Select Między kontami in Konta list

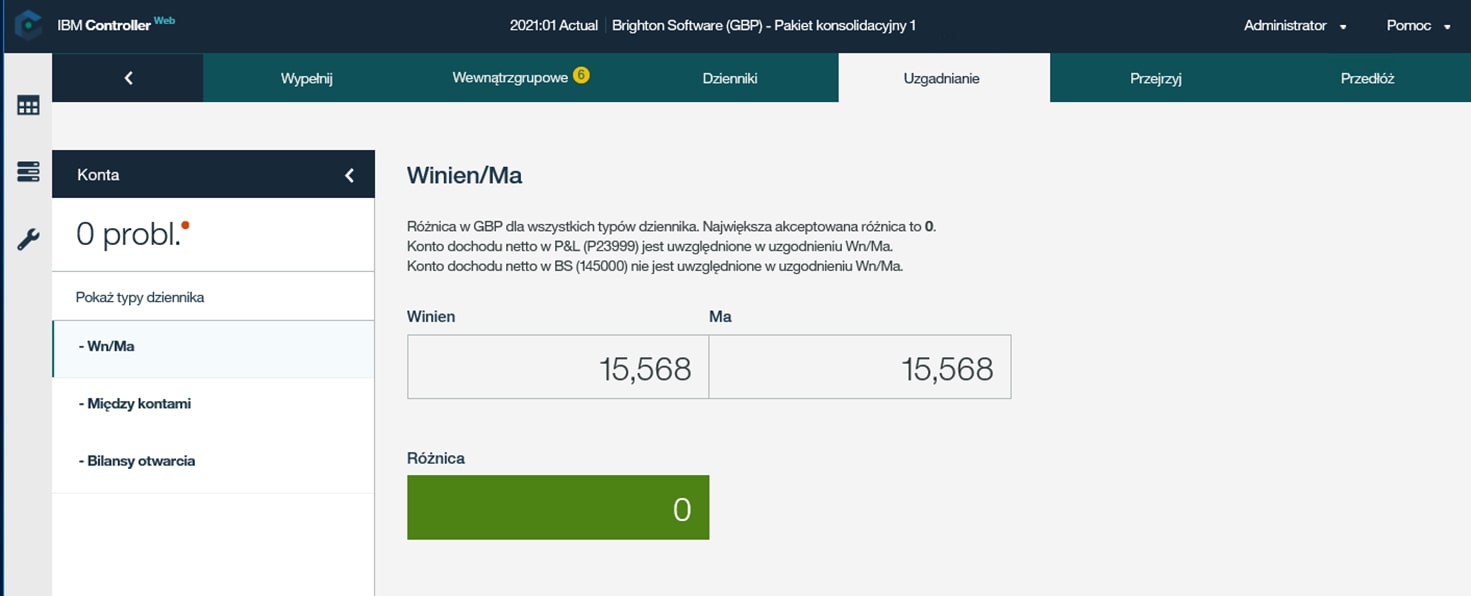tap(134, 404)
